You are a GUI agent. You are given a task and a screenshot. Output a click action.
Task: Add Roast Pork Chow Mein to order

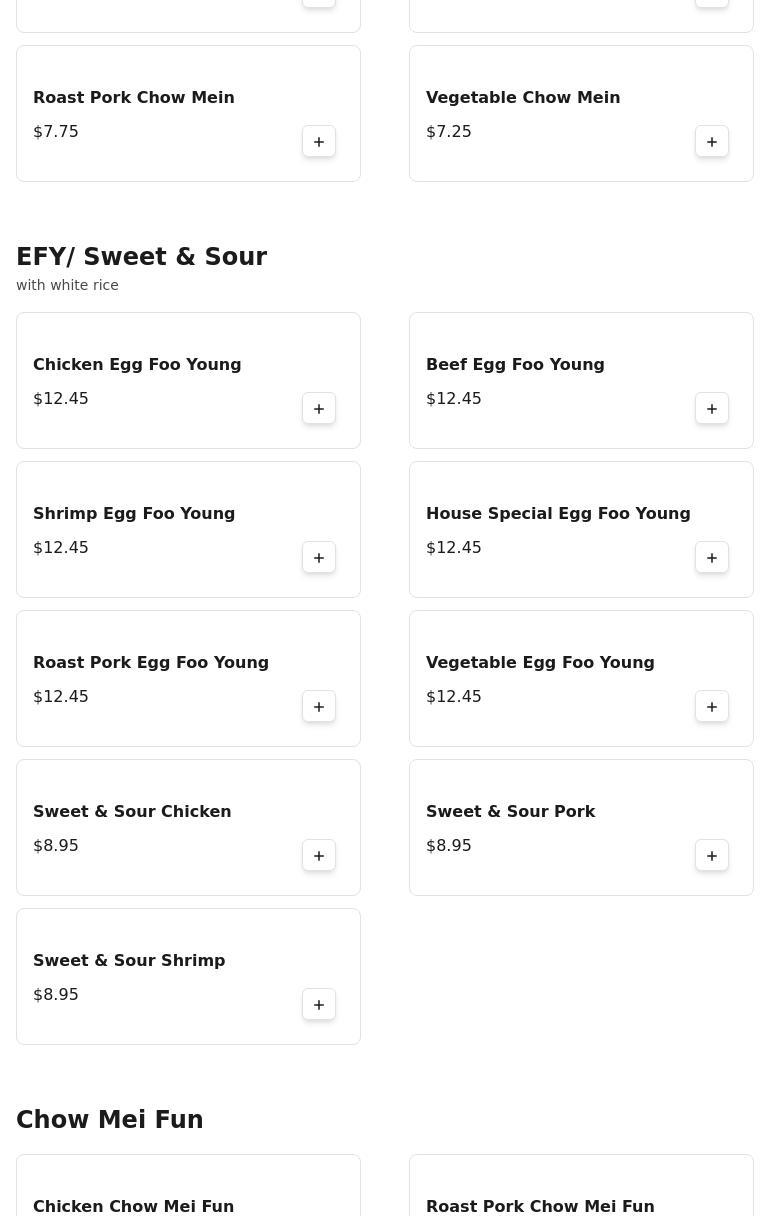coord(319,142)
